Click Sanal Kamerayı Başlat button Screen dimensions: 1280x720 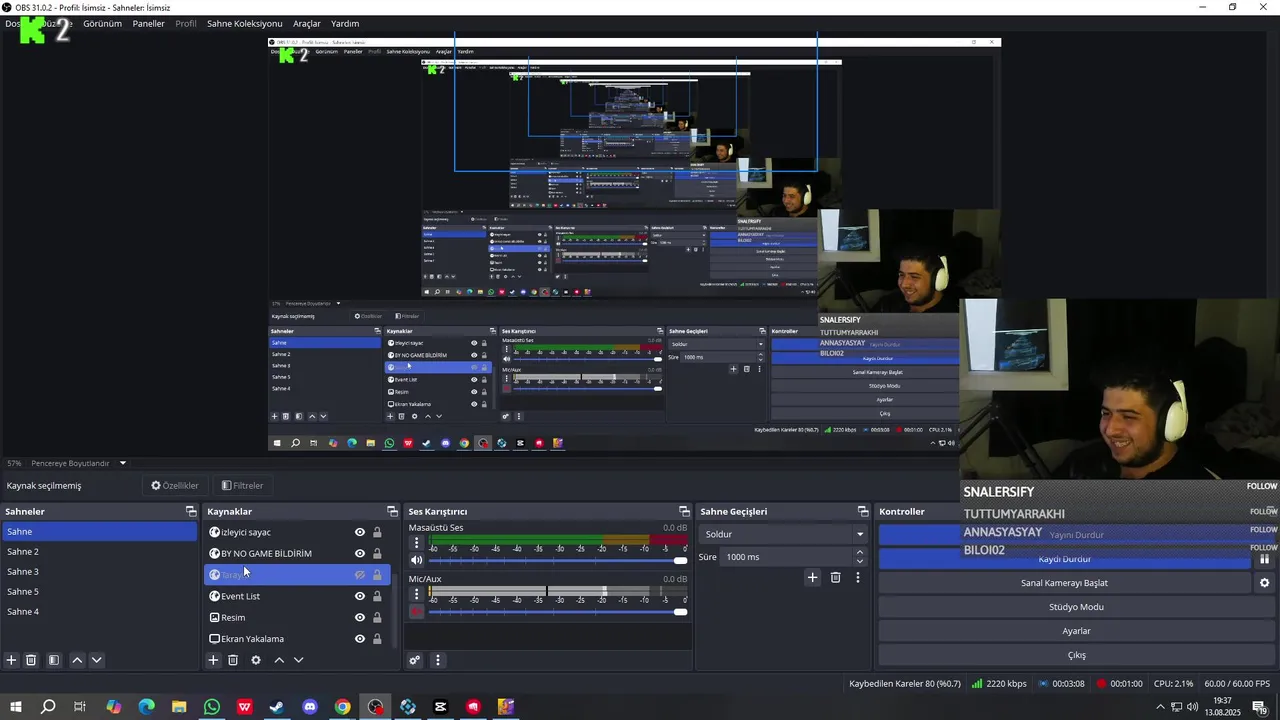click(x=1064, y=583)
